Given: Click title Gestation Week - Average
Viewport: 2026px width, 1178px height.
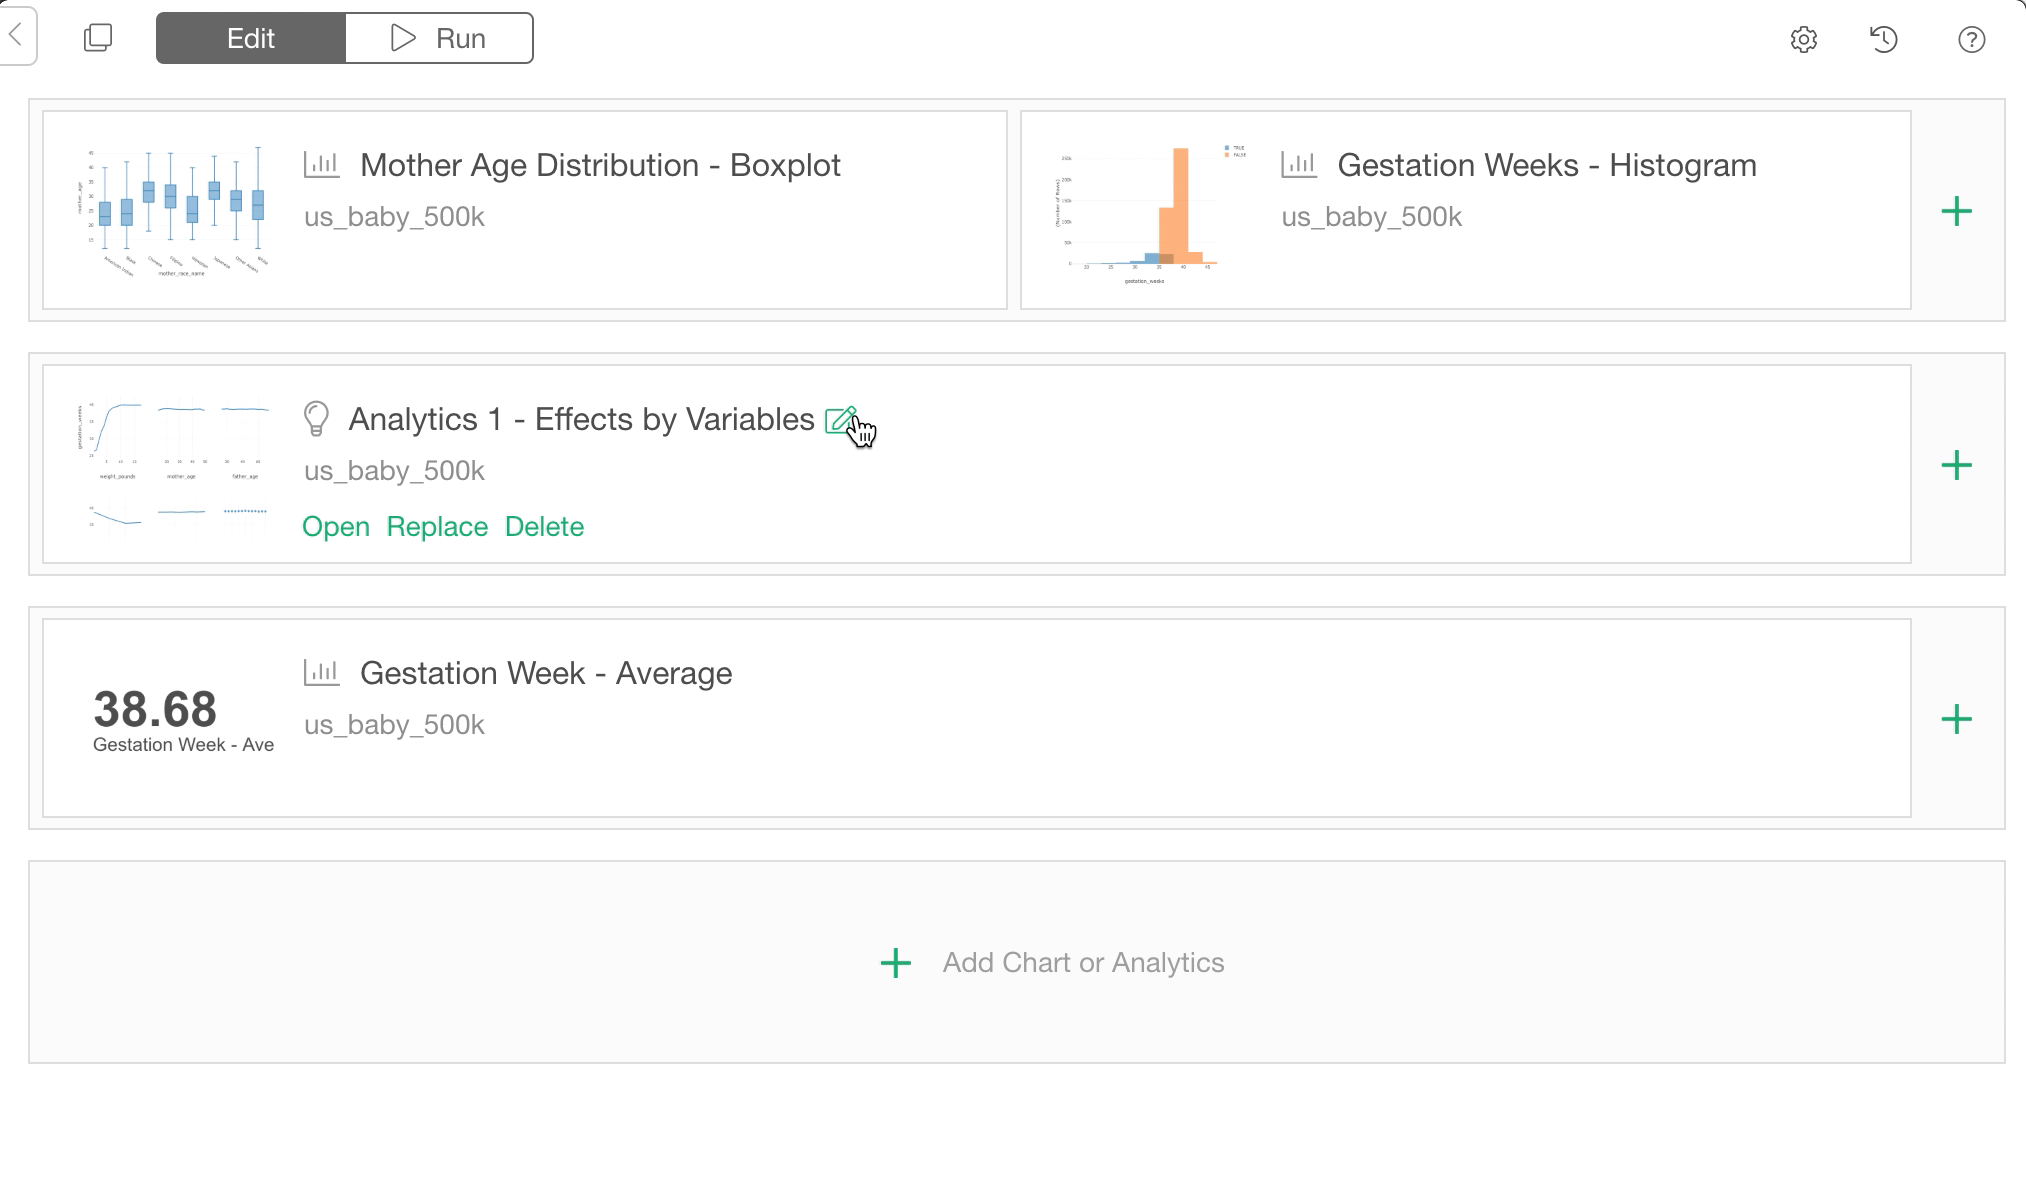Looking at the screenshot, I should [546, 673].
